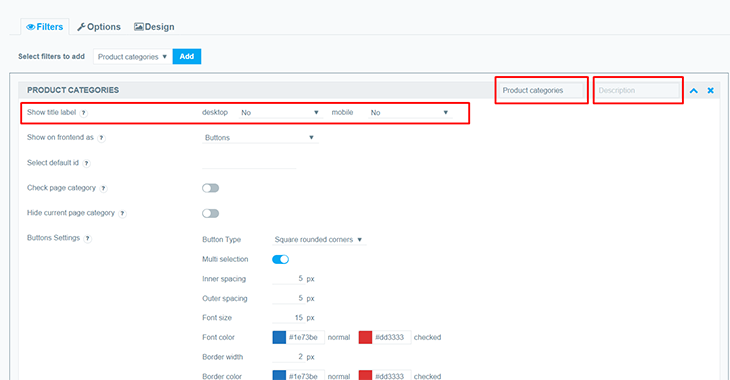Remove the Product Categories filter with X icon

710,90
